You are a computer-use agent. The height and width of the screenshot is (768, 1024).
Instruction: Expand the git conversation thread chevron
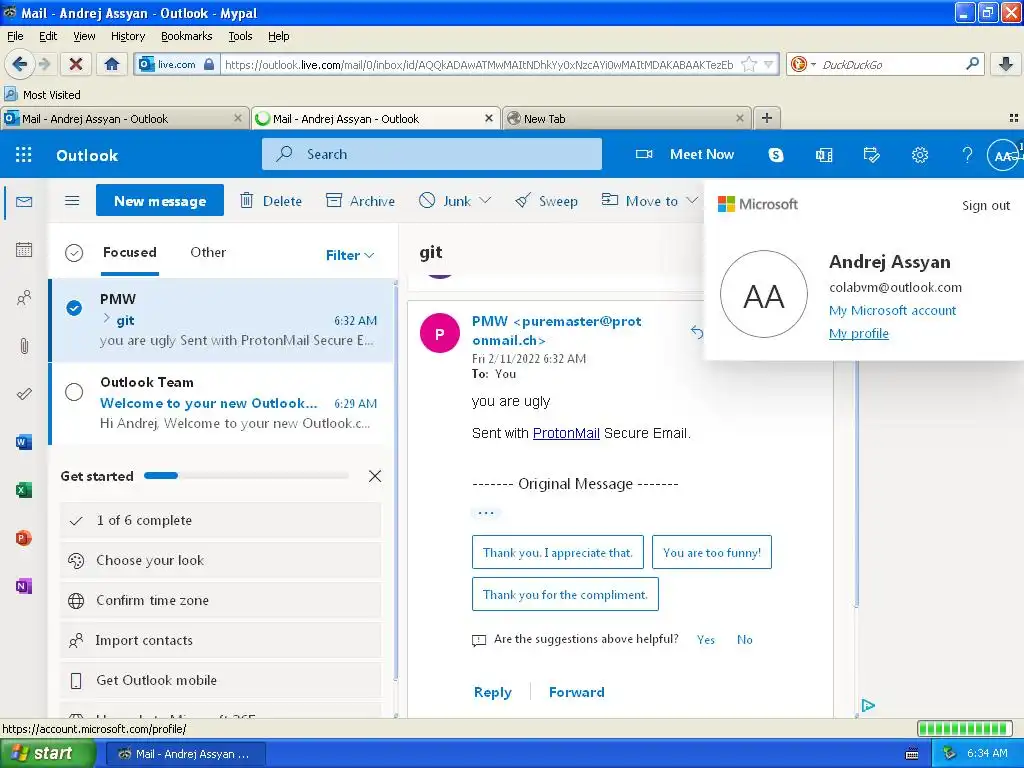tap(106, 319)
